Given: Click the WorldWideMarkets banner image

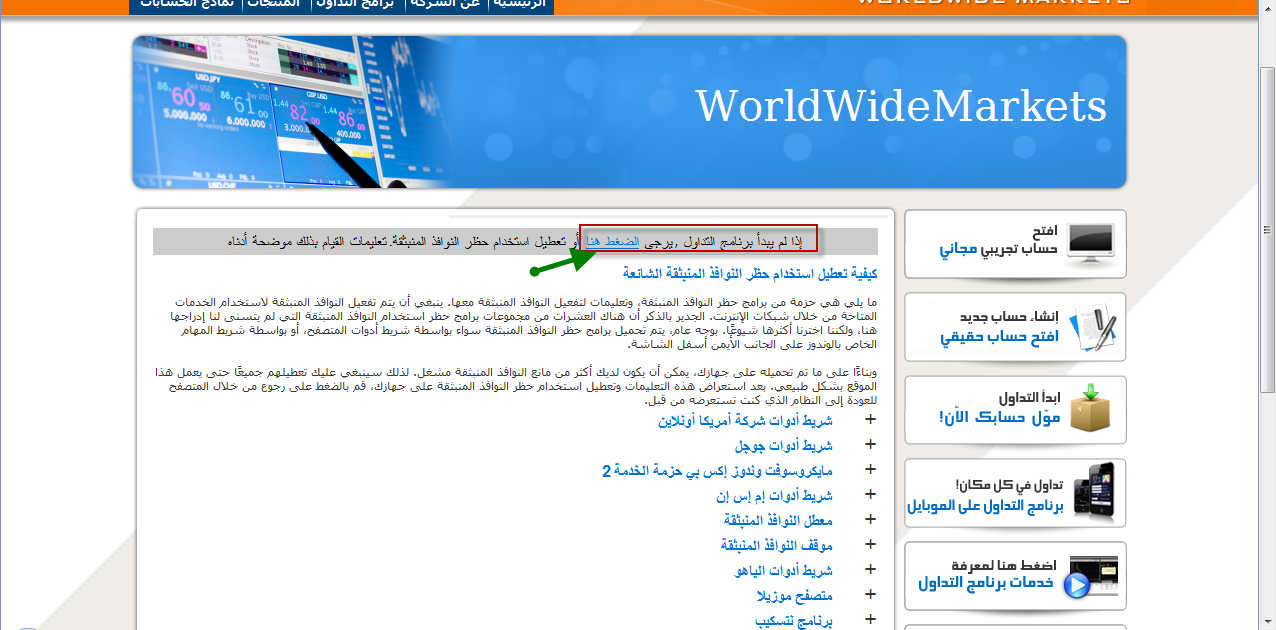Looking at the screenshot, I should [629, 112].
